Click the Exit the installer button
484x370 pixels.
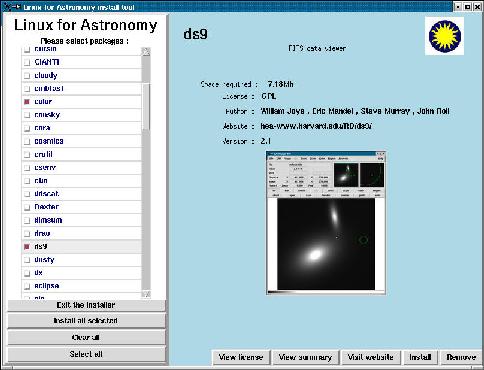86,305
